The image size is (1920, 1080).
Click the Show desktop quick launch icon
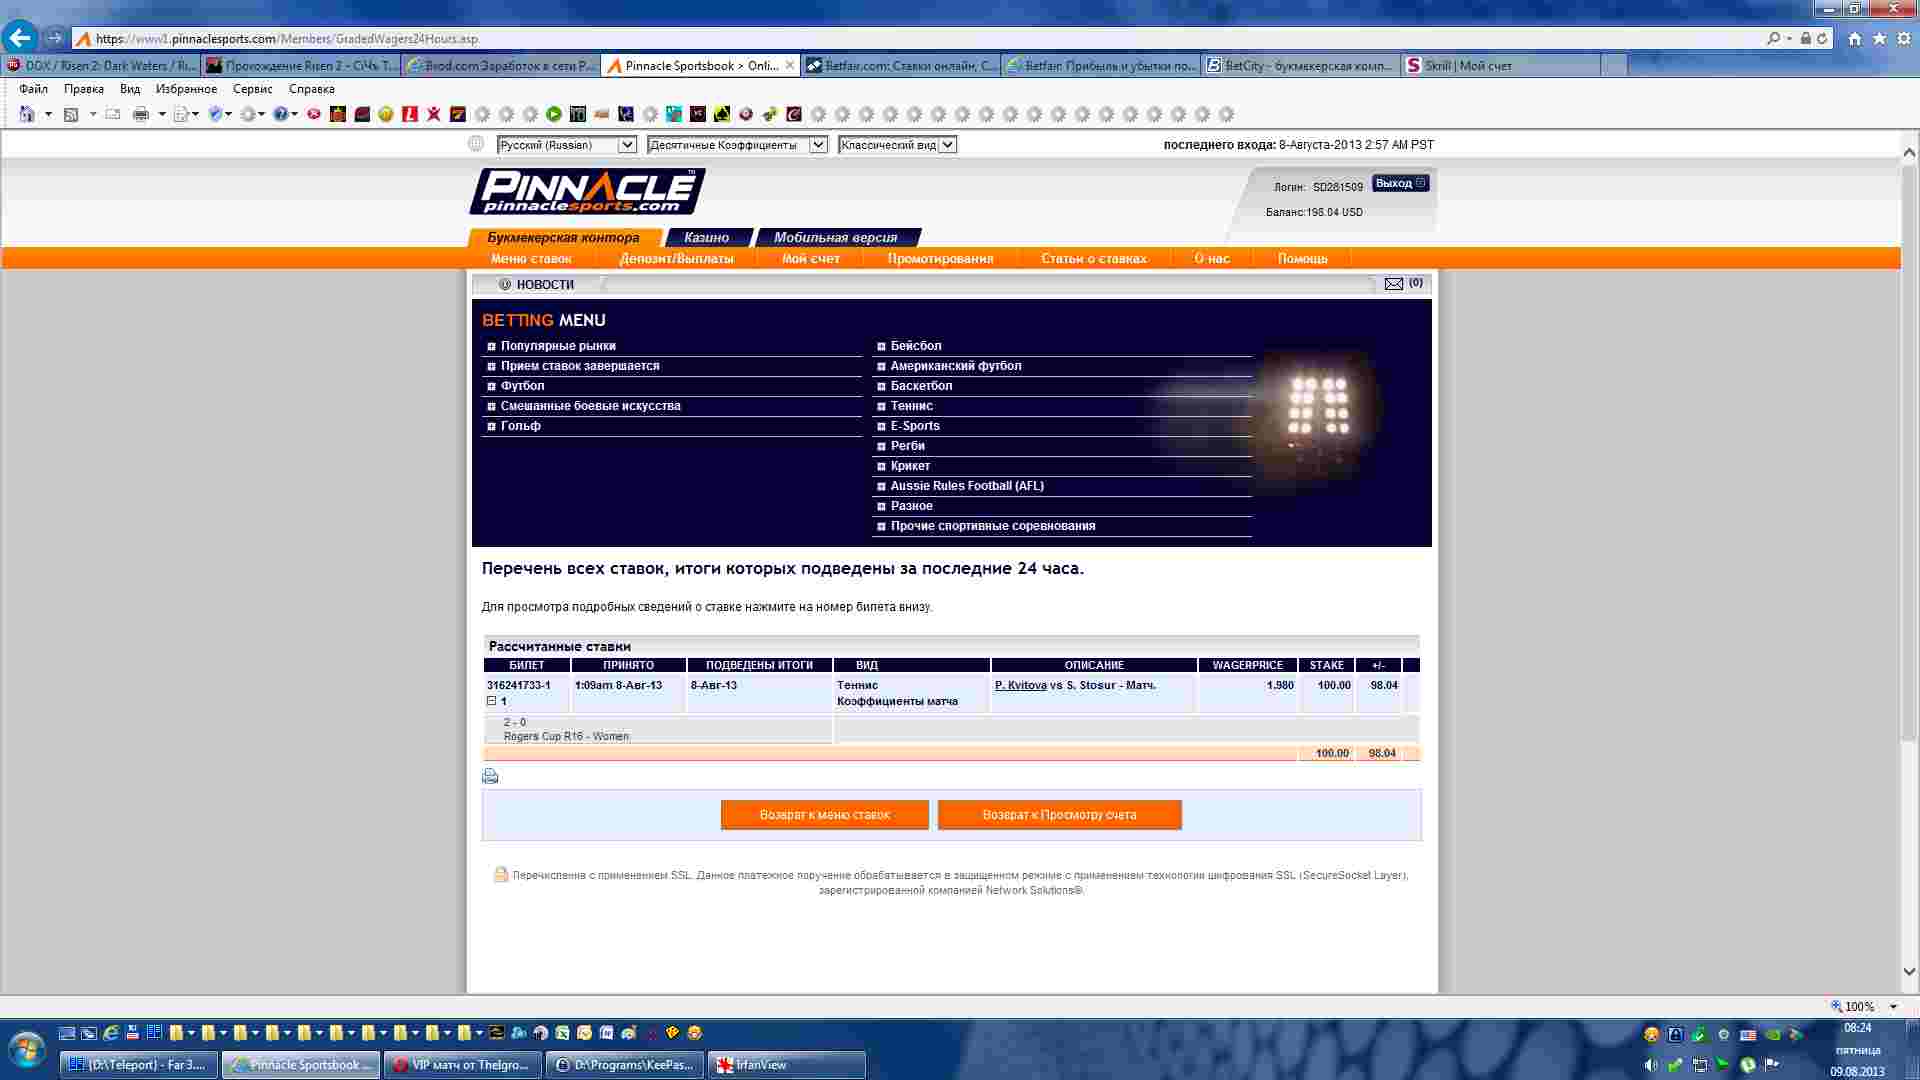67,1033
